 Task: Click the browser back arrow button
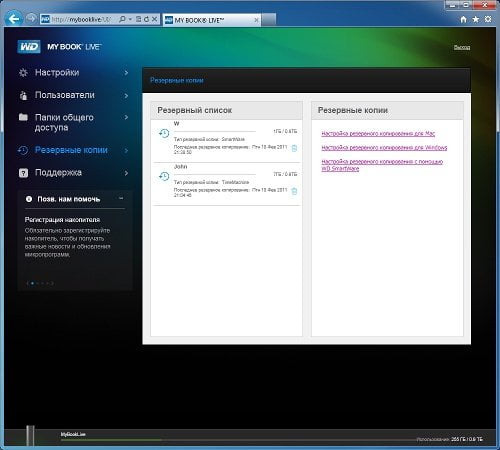pyautogui.click(x=14, y=19)
